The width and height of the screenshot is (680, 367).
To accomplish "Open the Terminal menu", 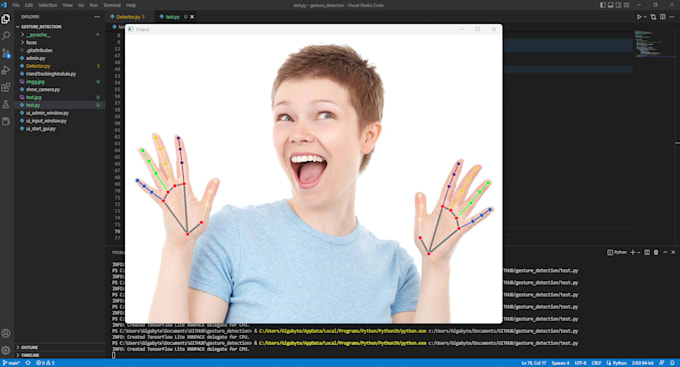I will point(112,5).
